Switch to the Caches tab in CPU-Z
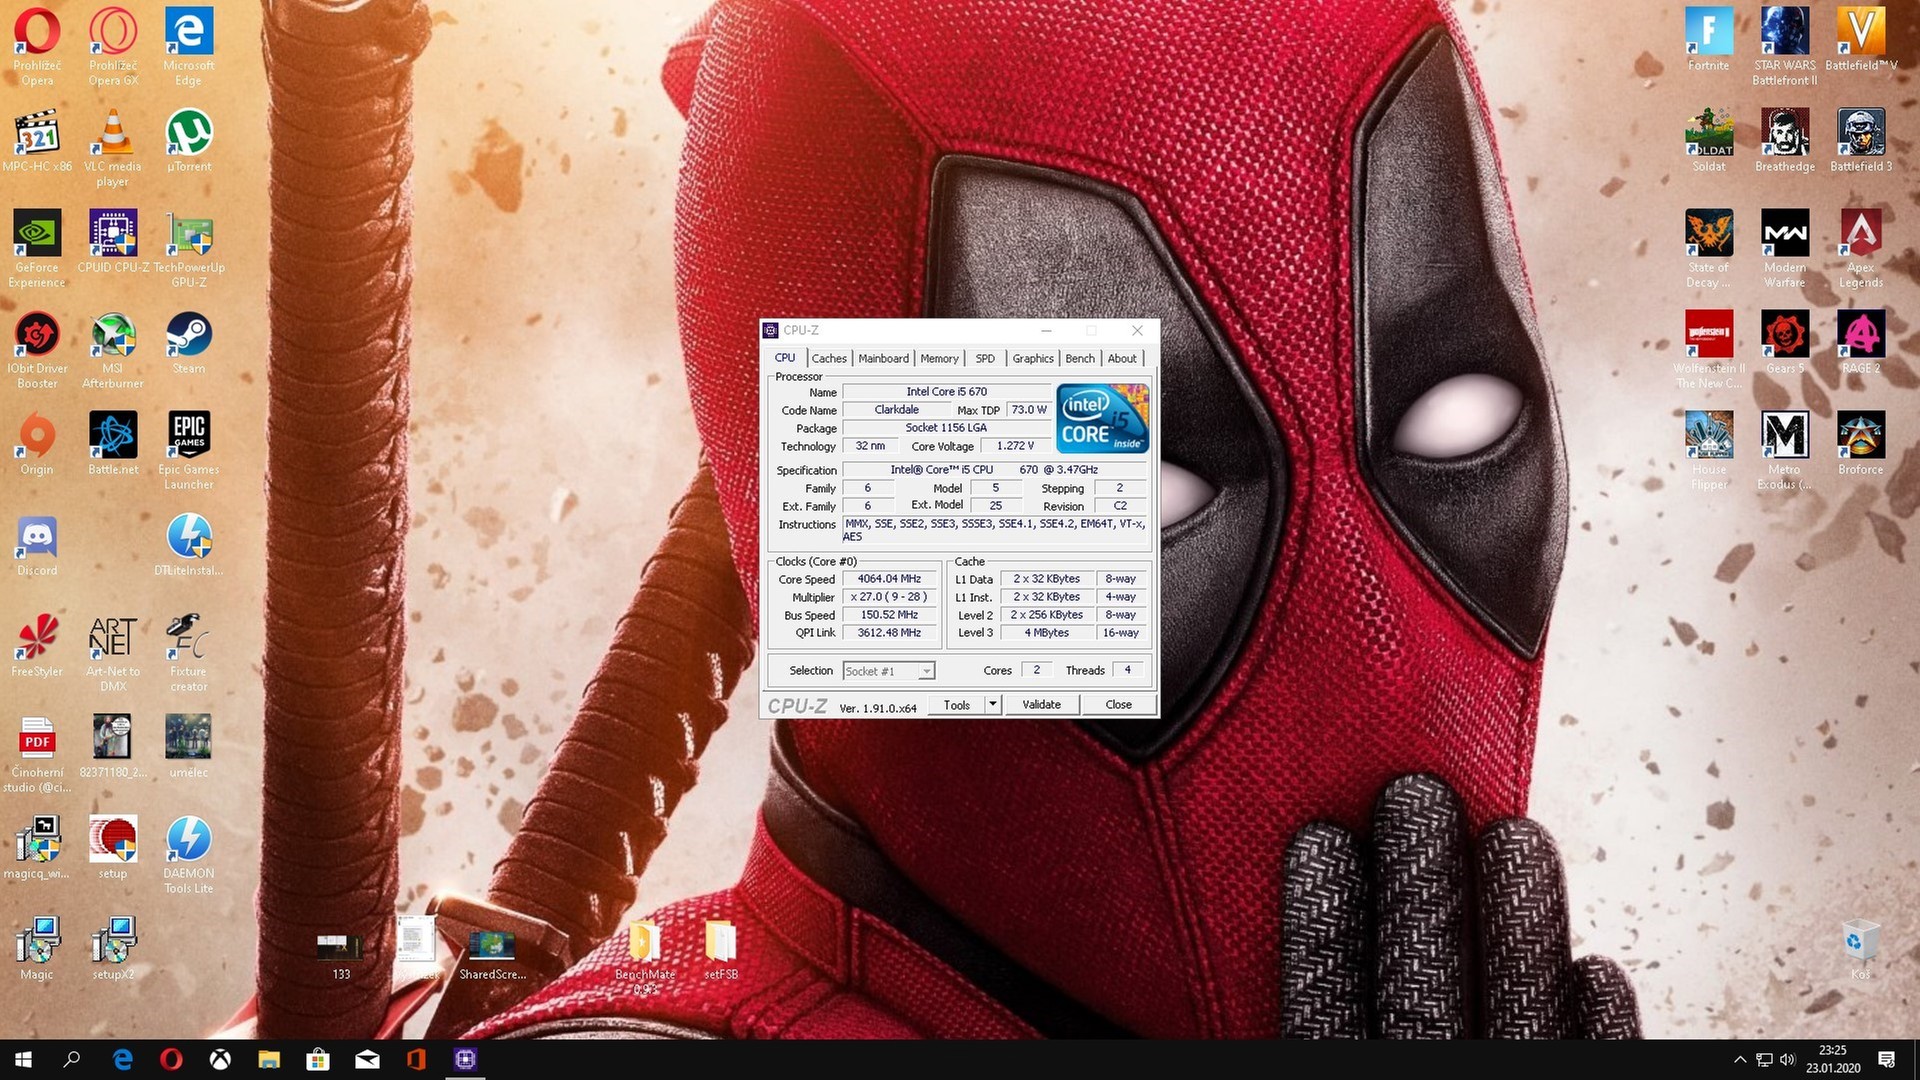1920x1080 pixels. coord(829,358)
